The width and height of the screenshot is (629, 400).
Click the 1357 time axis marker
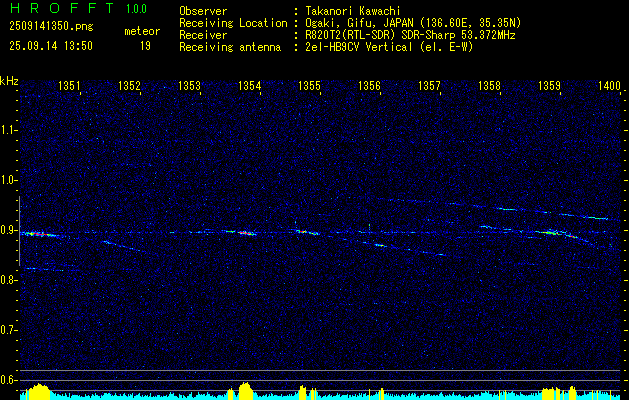point(429,85)
